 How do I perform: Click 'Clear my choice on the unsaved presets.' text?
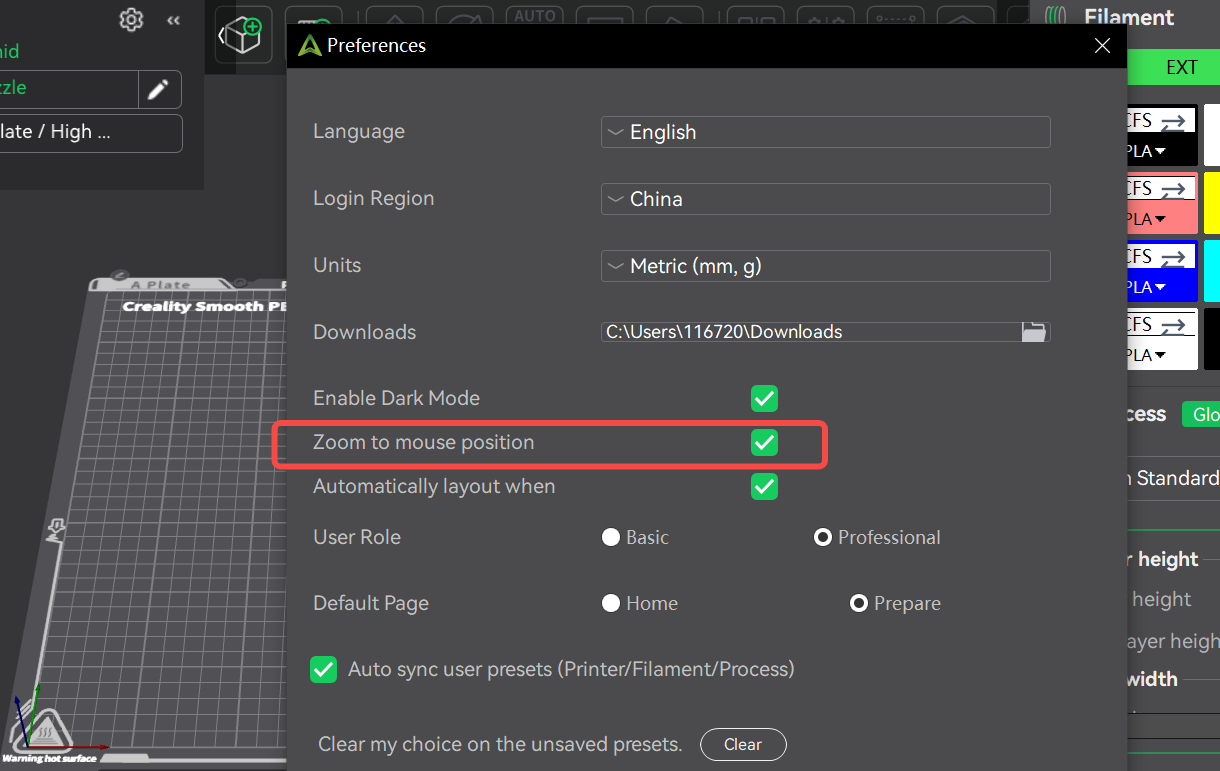point(500,744)
